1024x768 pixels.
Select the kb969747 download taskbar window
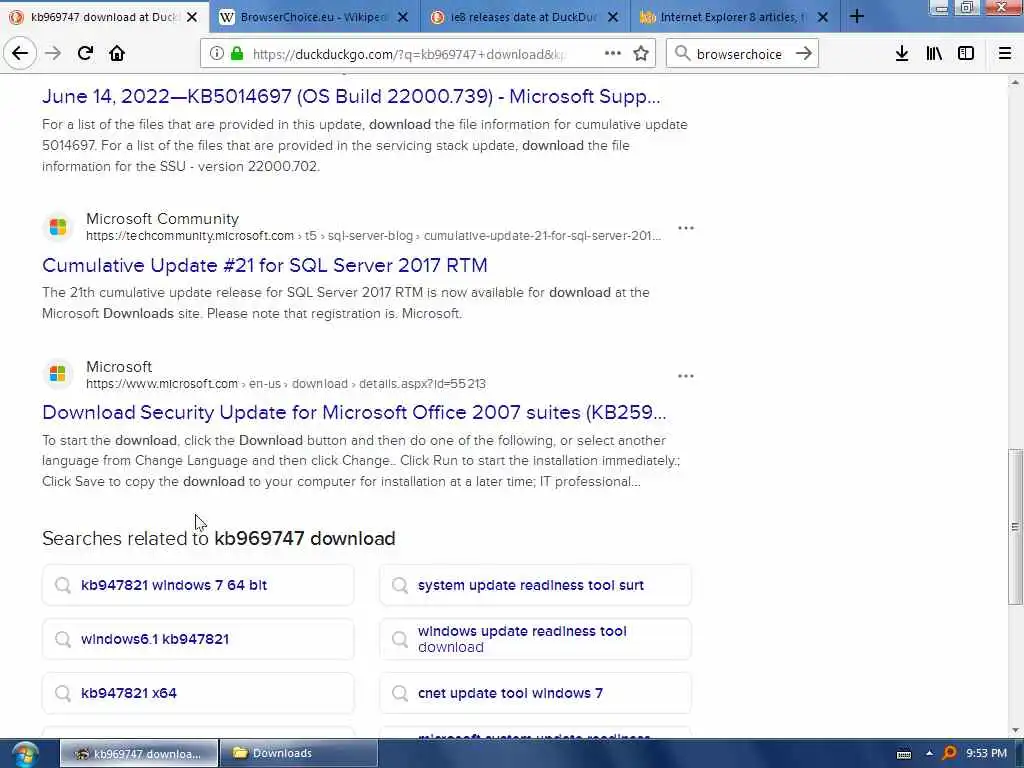click(x=139, y=754)
